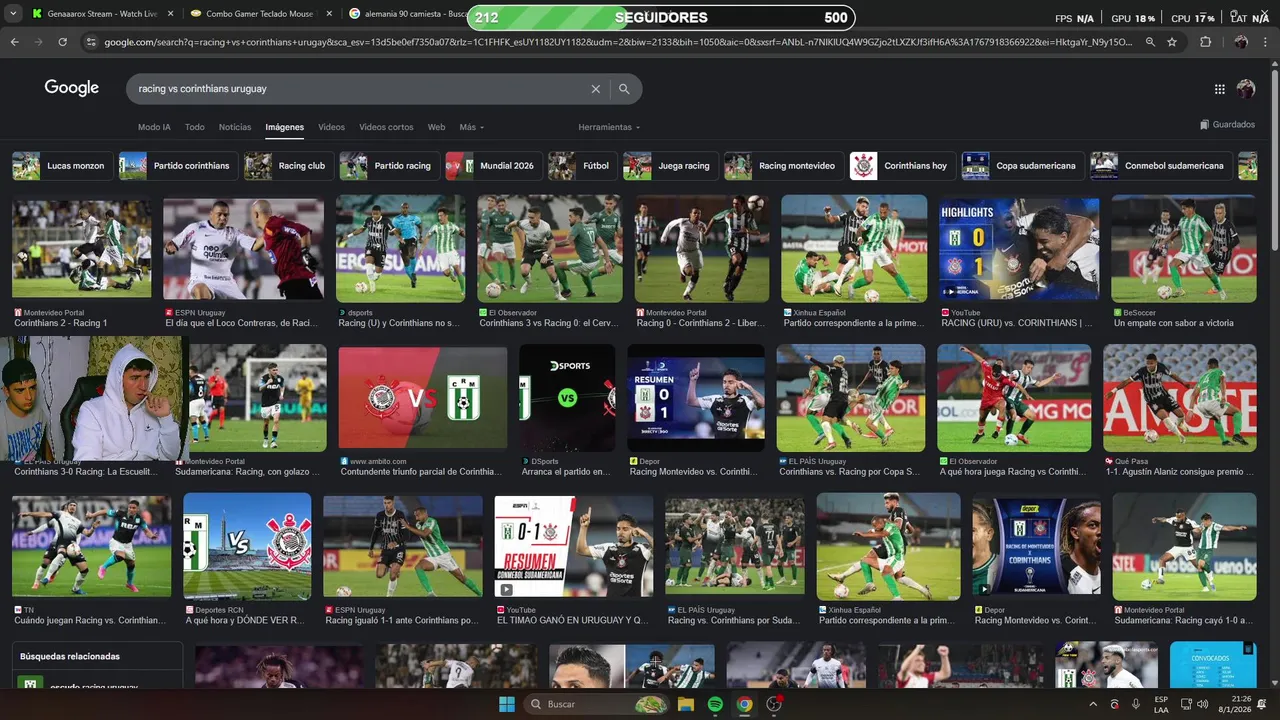The height and width of the screenshot is (720, 1280).
Task: Open 'EL TIMAO GANÓ EN URUGUAY' YouTube link
Action: [x=573, y=620]
